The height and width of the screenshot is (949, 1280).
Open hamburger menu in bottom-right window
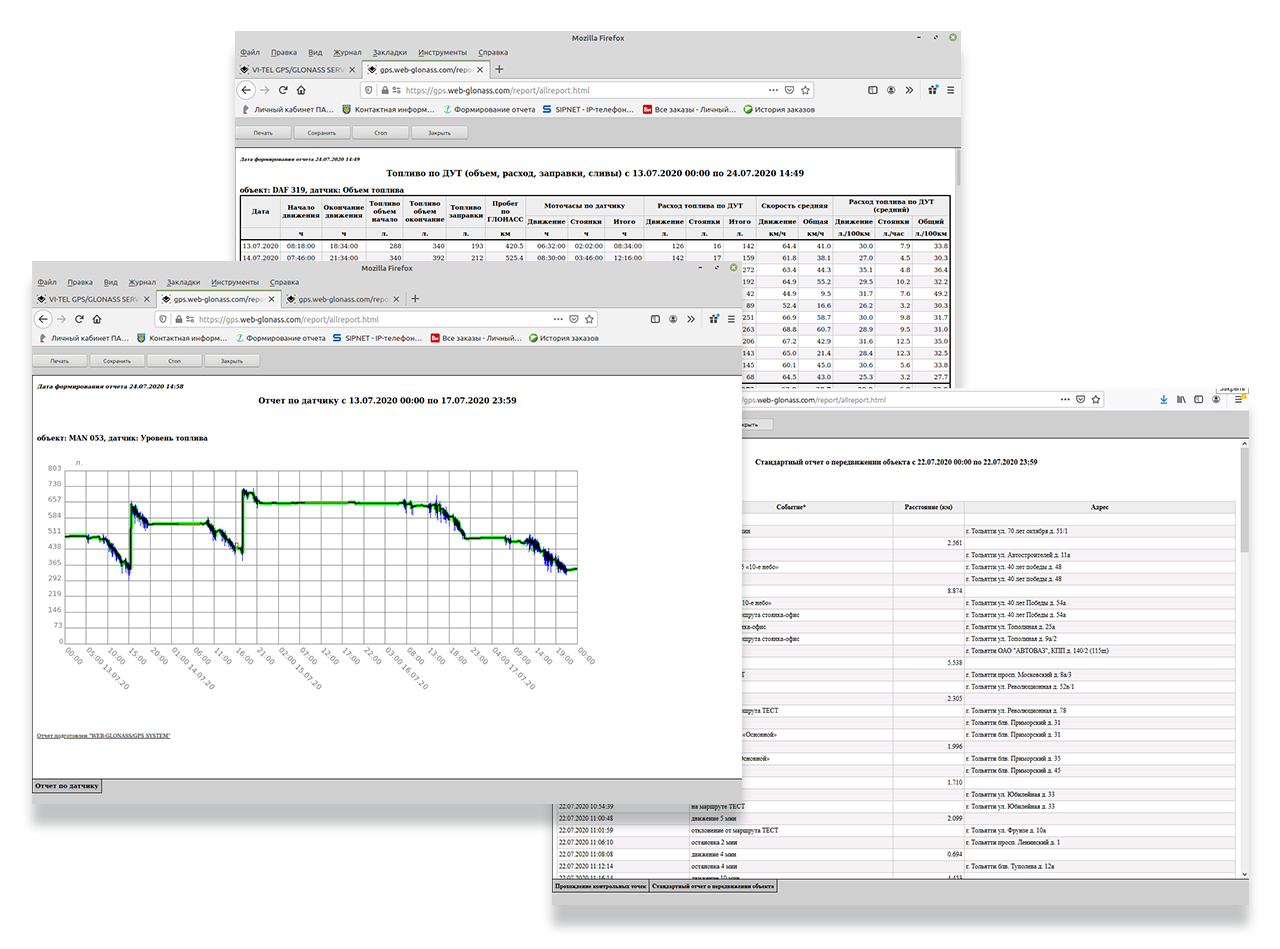tap(1238, 399)
